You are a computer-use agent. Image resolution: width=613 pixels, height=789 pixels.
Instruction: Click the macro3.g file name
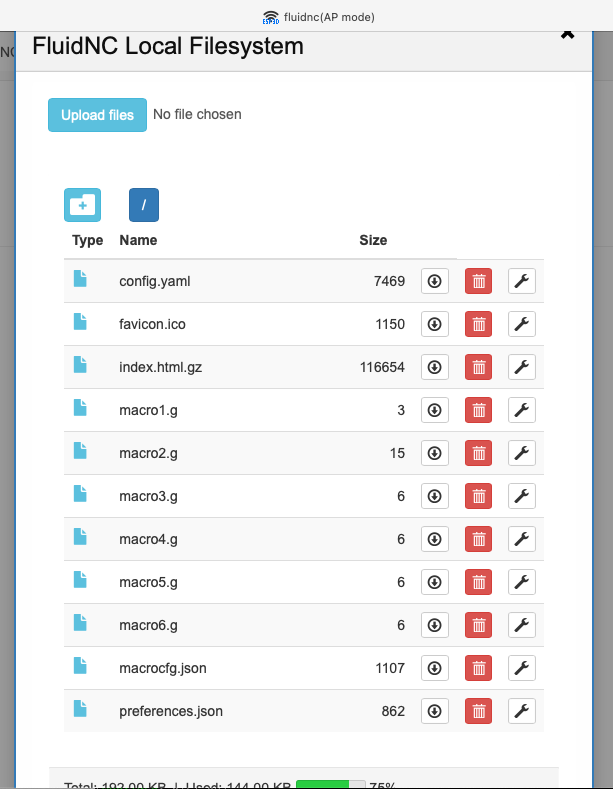[x=148, y=497]
